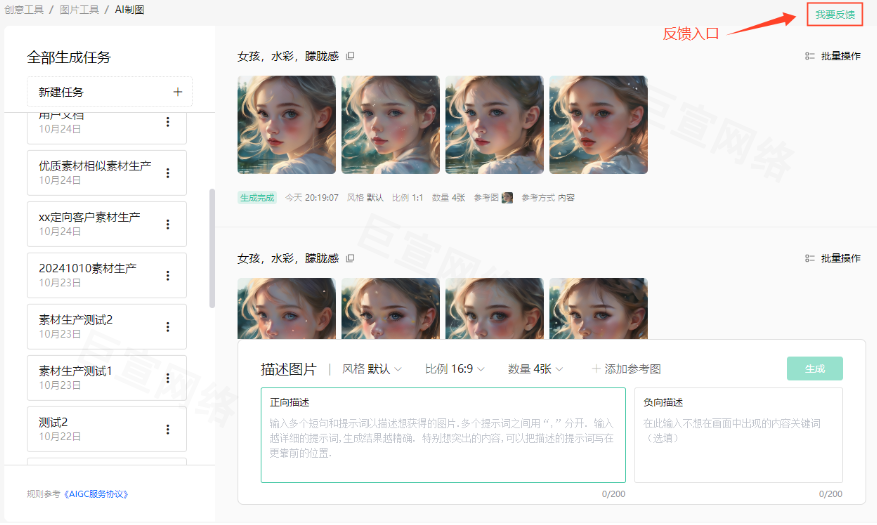Viewport: 877px width, 525px height.
Task: Open the 比例 16:9 ratio dropdown
Action: tap(455, 369)
